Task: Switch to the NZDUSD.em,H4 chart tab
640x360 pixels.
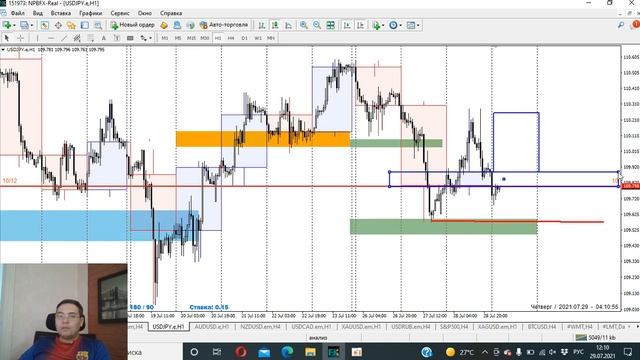Action: pos(260,327)
